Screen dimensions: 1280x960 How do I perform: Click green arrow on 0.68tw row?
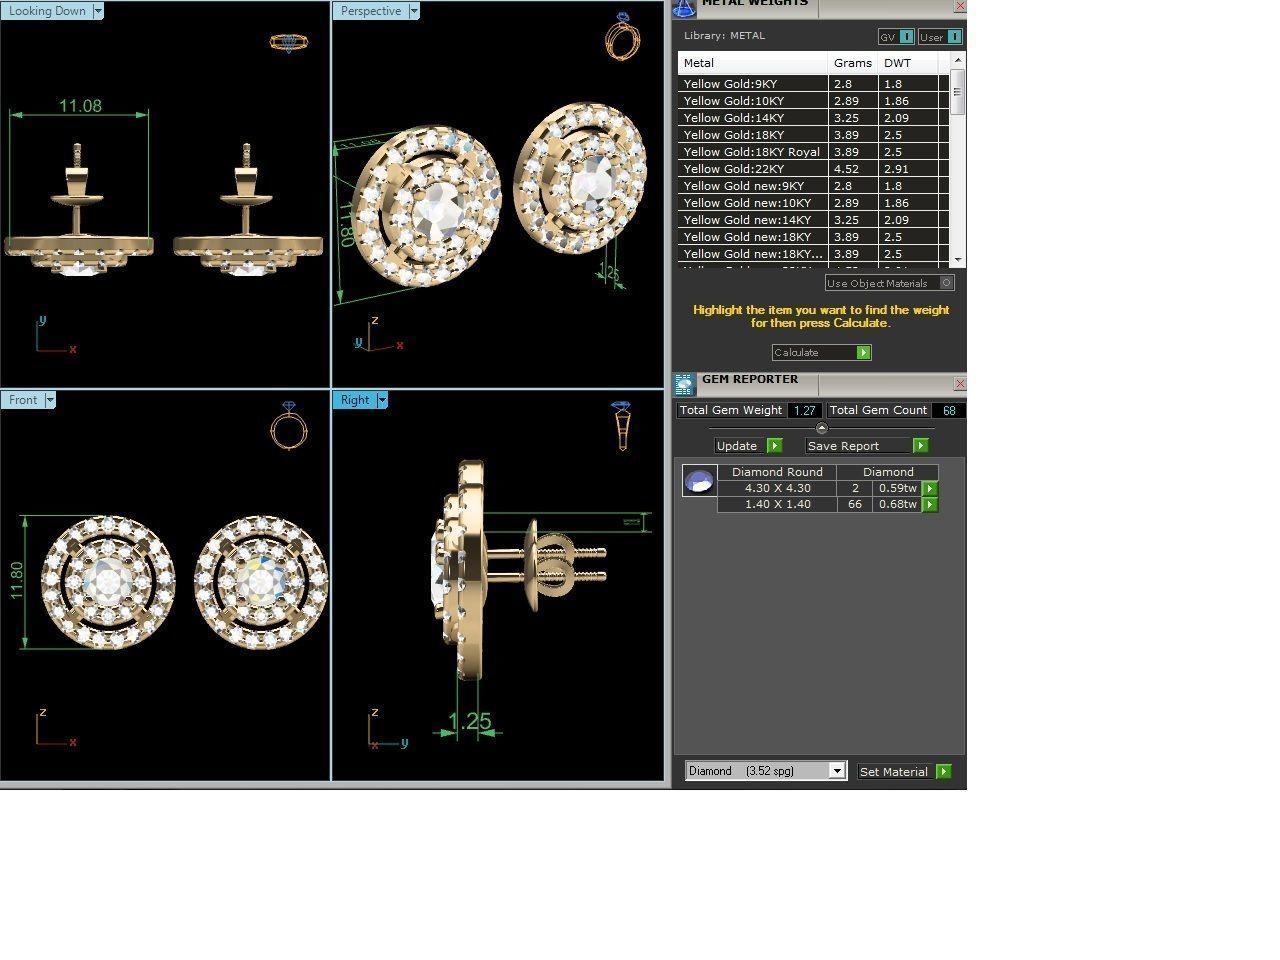[930, 505]
